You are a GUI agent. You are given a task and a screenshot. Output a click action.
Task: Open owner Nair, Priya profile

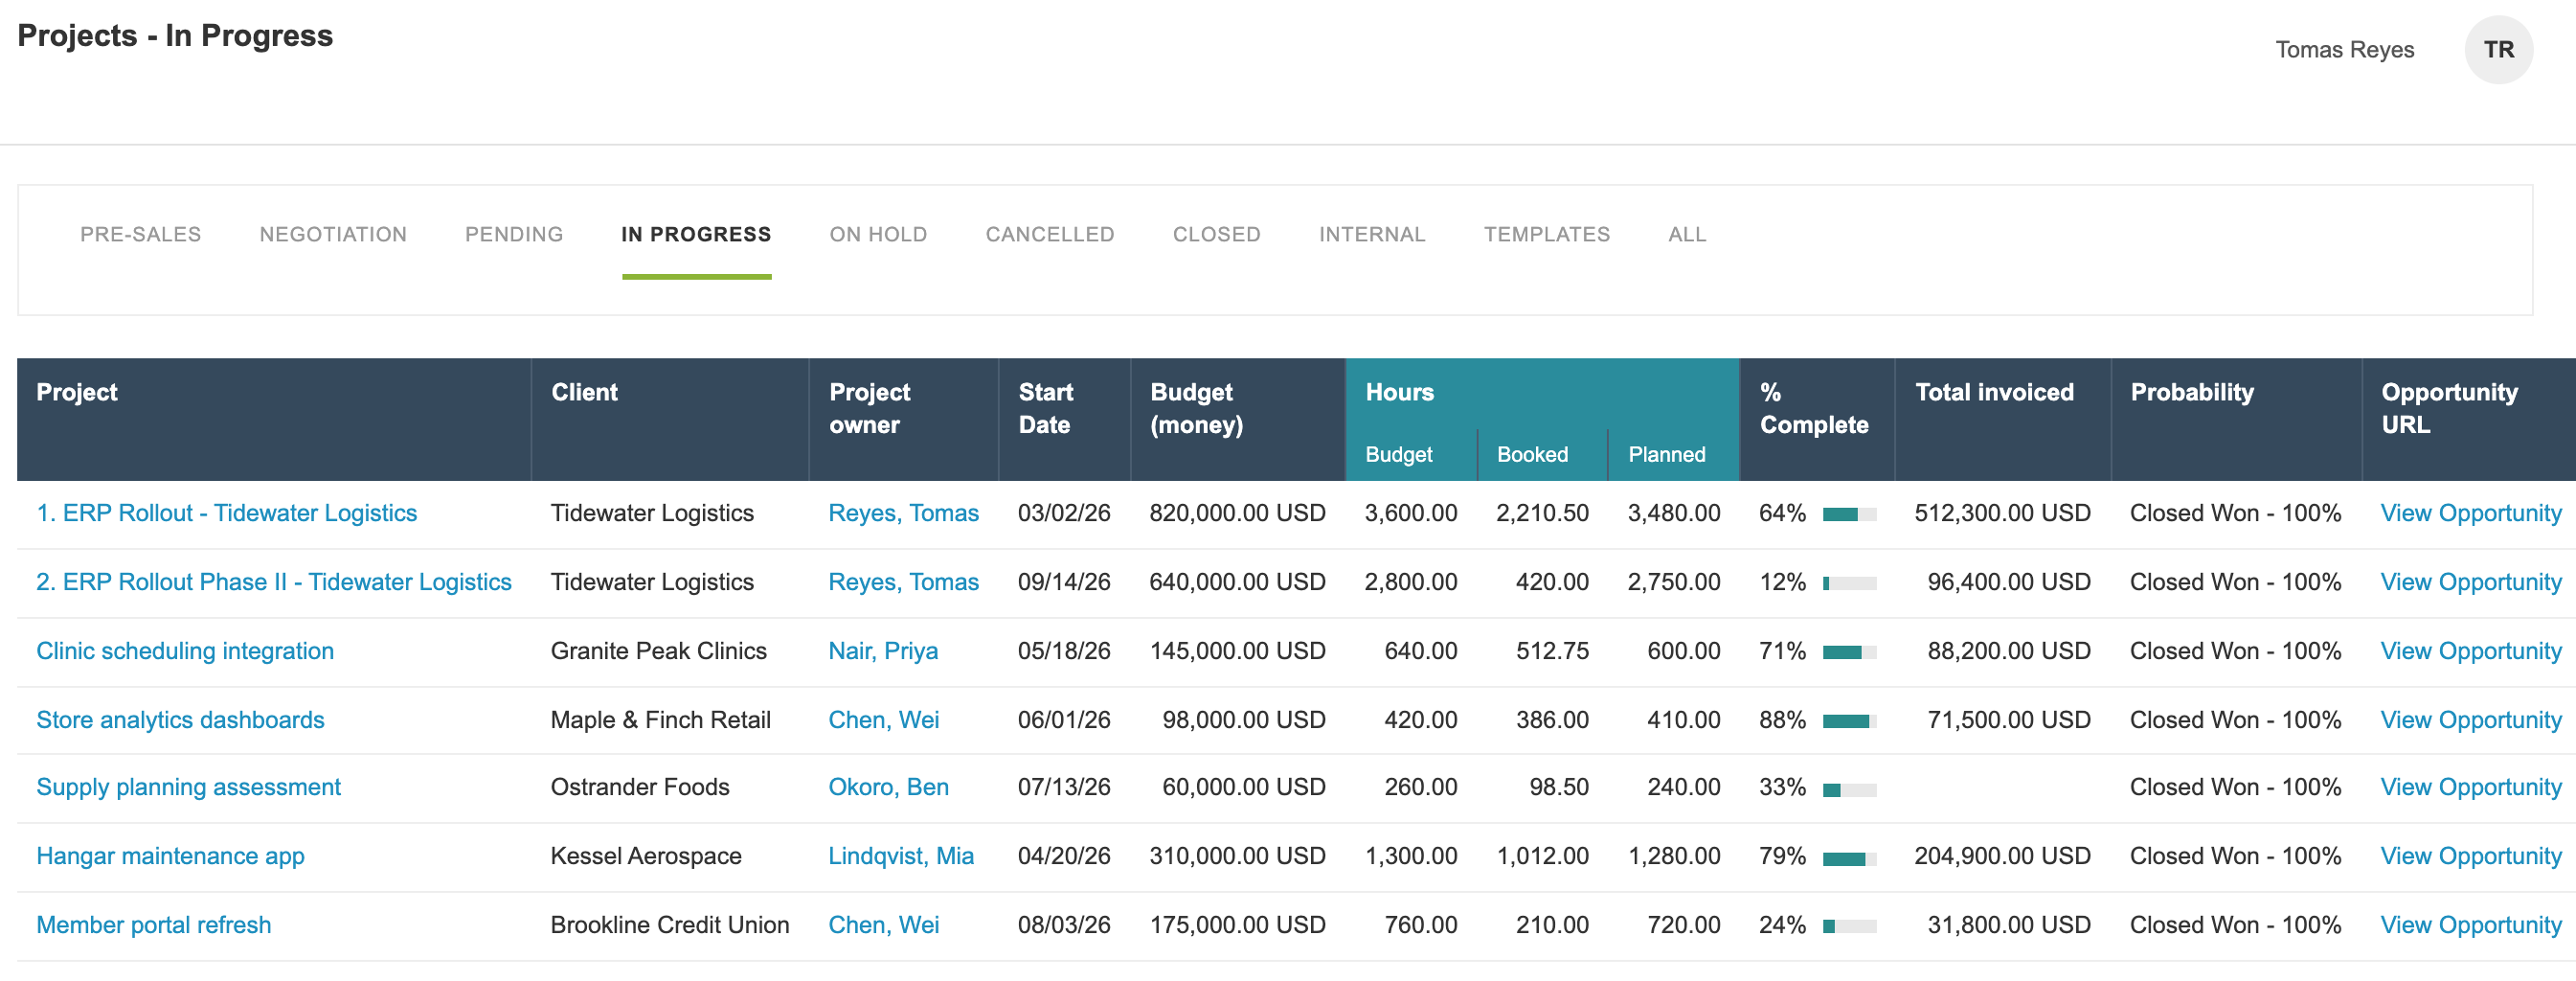pyautogui.click(x=883, y=651)
